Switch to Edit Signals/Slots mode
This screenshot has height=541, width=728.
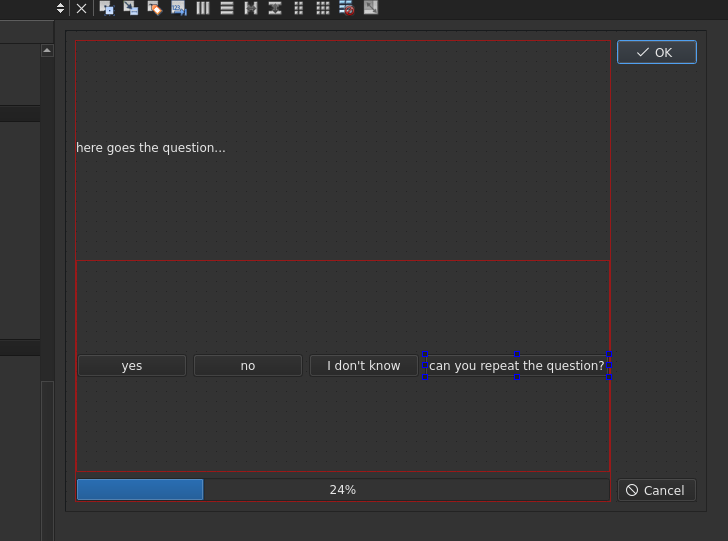pos(131,8)
